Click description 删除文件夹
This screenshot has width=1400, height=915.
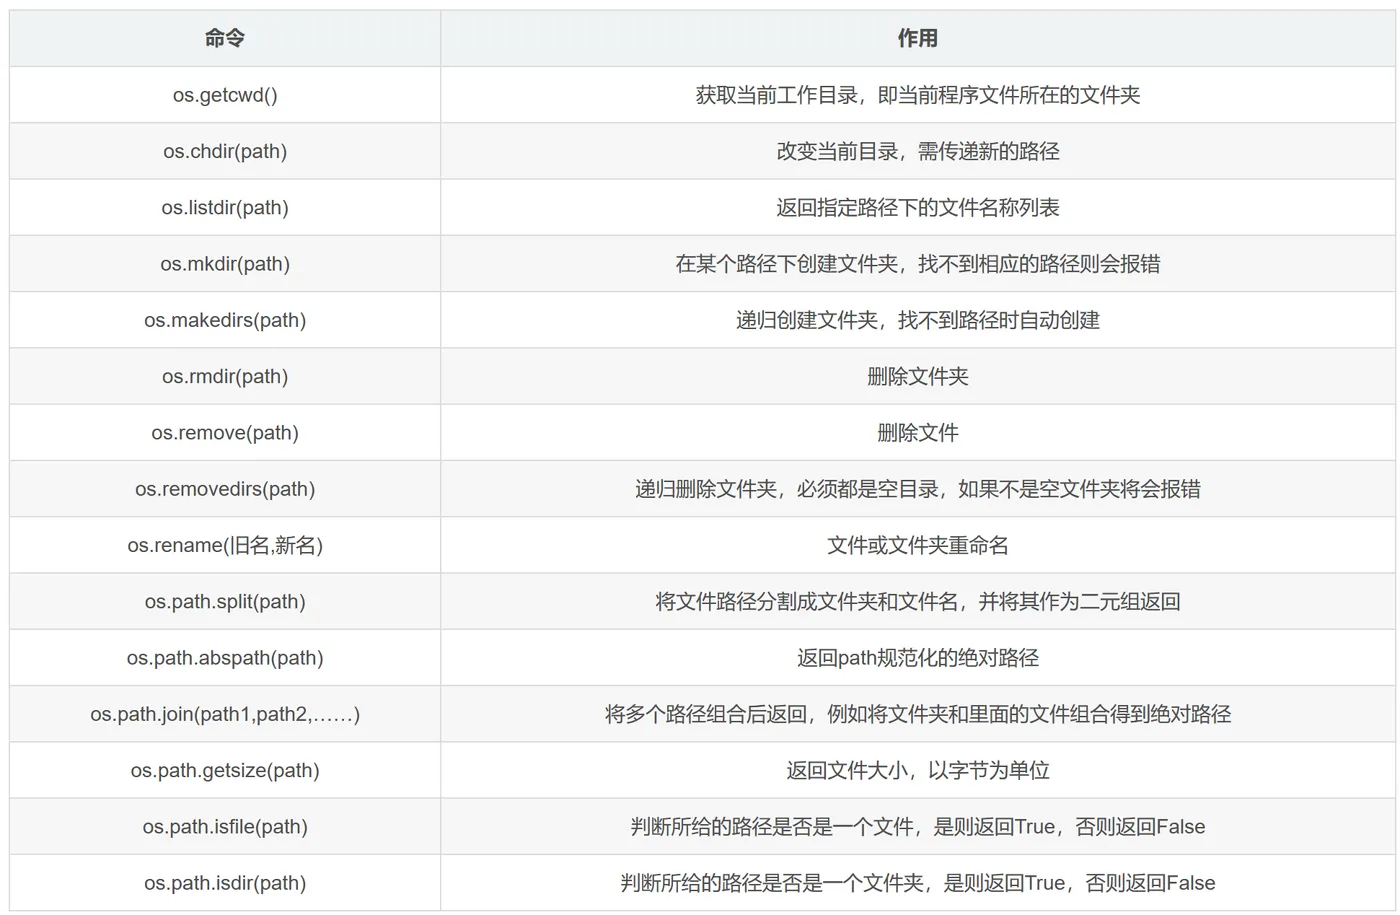tap(917, 376)
